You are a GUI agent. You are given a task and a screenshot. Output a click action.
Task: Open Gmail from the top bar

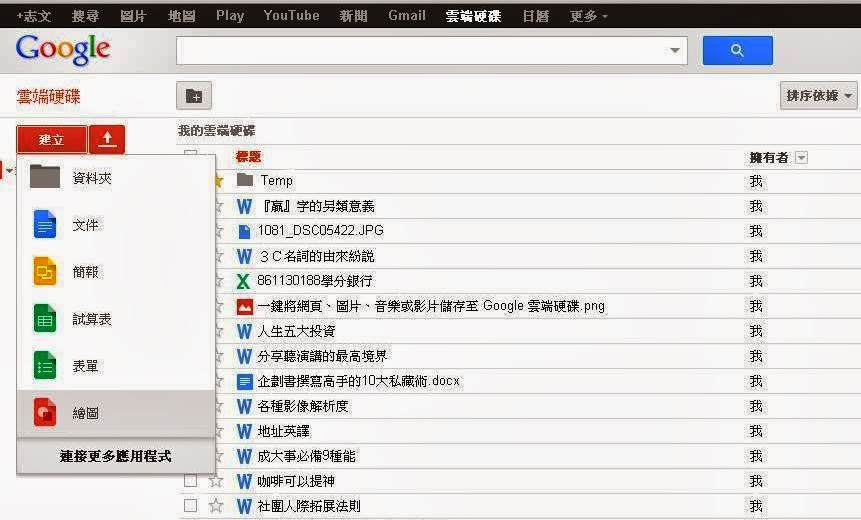point(407,15)
